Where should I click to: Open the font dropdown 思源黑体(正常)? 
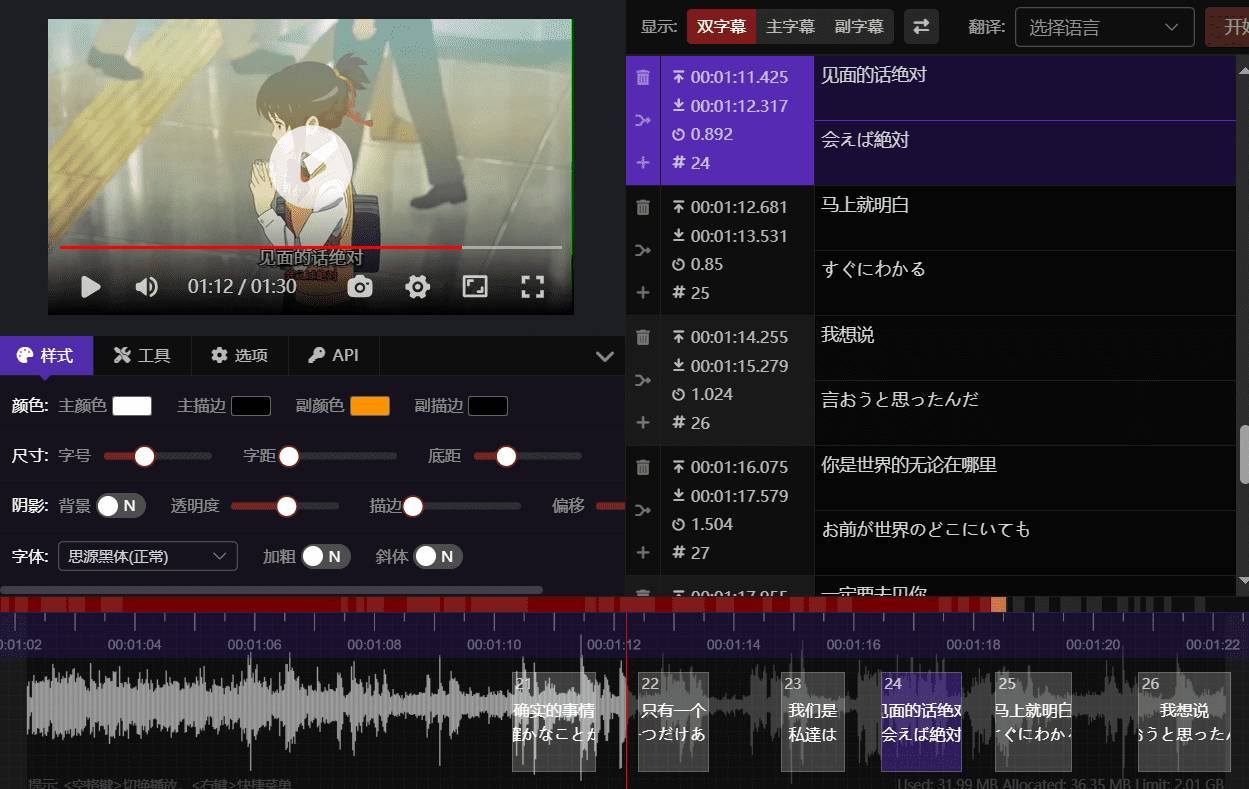tap(148, 556)
